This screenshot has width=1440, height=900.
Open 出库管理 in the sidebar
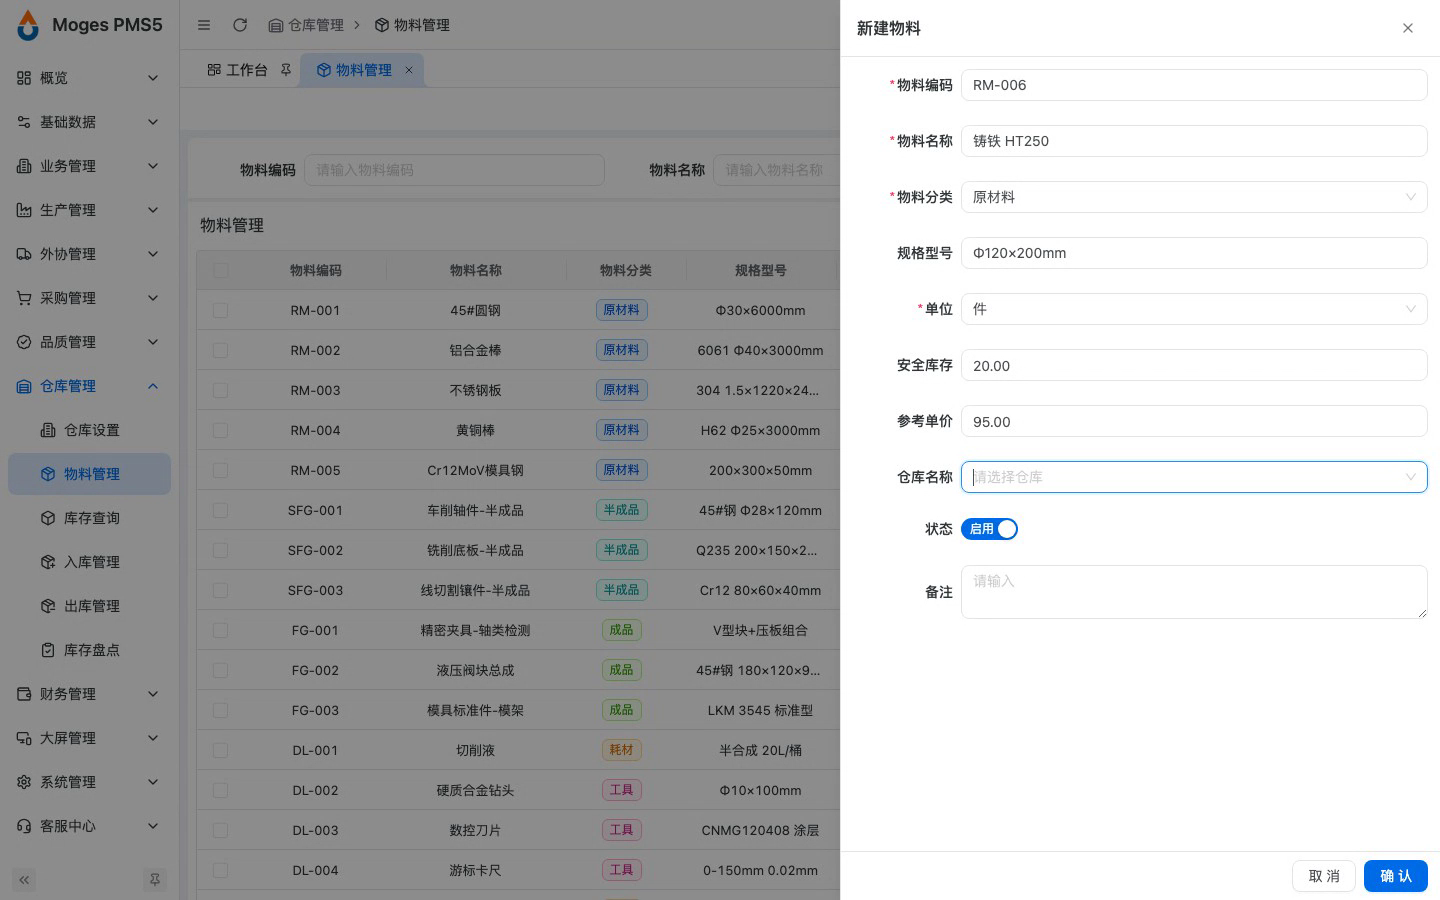tap(90, 606)
